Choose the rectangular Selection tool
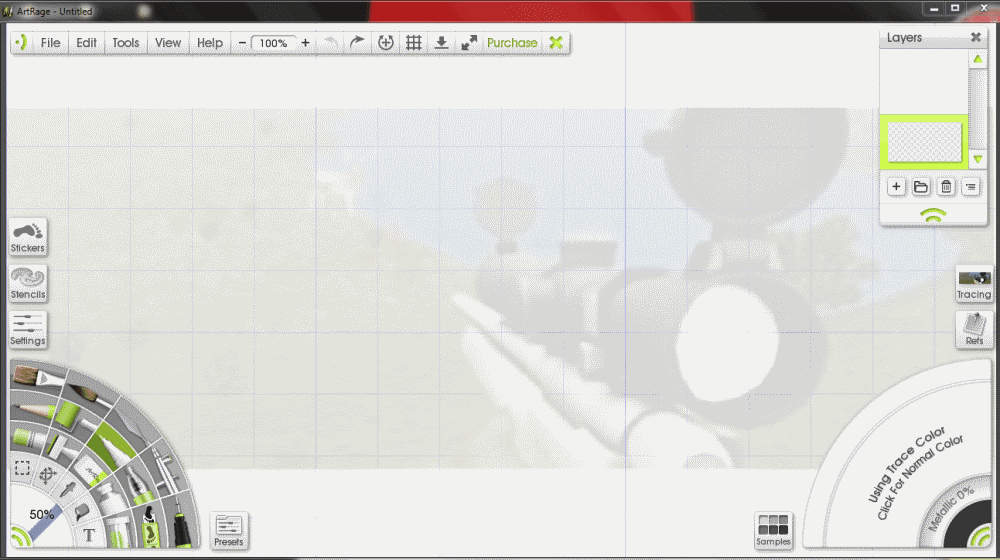Screen dimensions: 1000x560 [22, 468]
